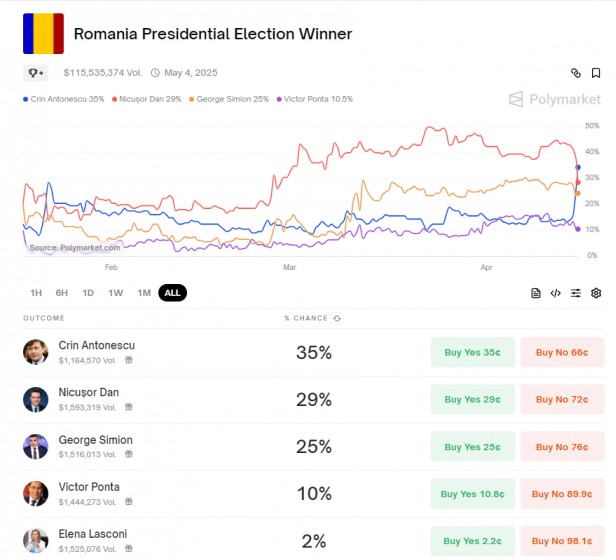Open the chart filter sliders icon
616x560 pixels.
coord(576,293)
